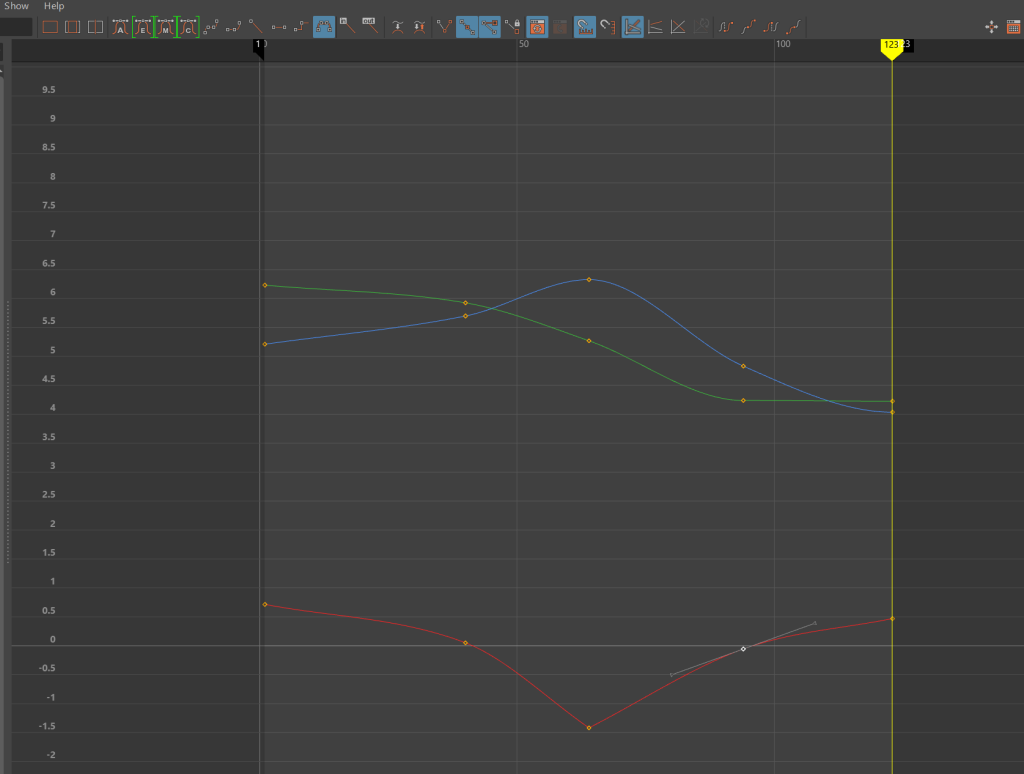This screenshot has width=1024, height=774.
Task: Set Pre-Infinity Cycle
Action: tap(726, 27)
